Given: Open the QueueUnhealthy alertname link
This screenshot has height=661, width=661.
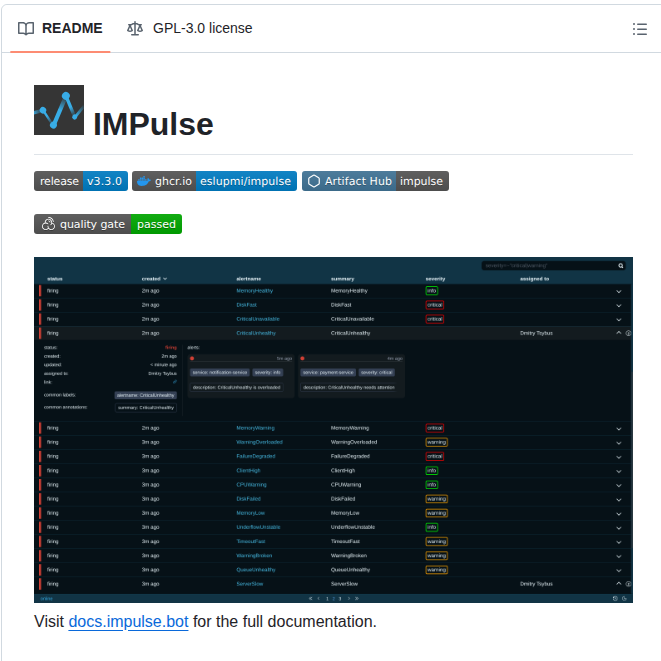Looking at the screenshot, I should (256, 570).
